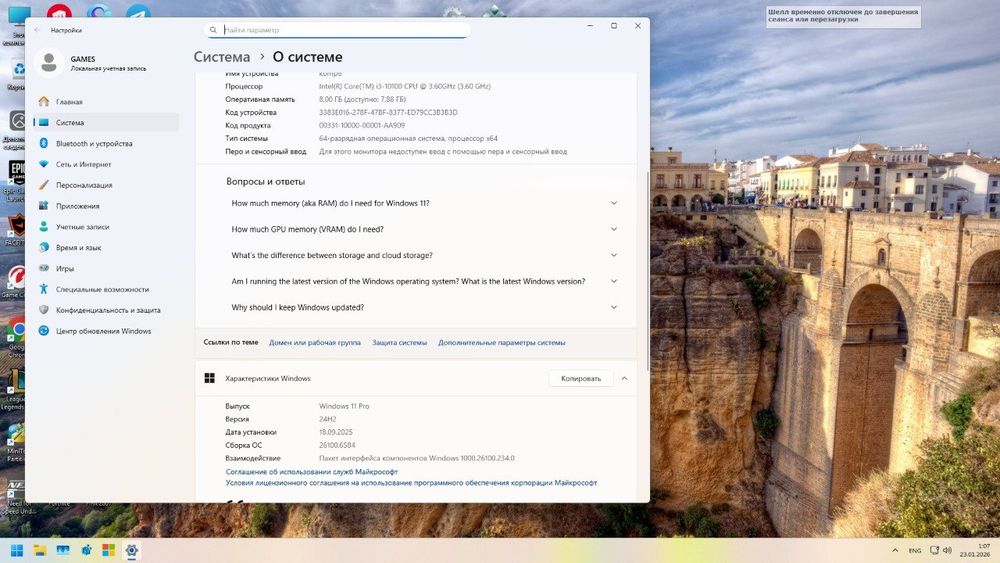Open File Explorer from the taskbar
This screenshot has width=1000, height=563.
pos(40,550)
